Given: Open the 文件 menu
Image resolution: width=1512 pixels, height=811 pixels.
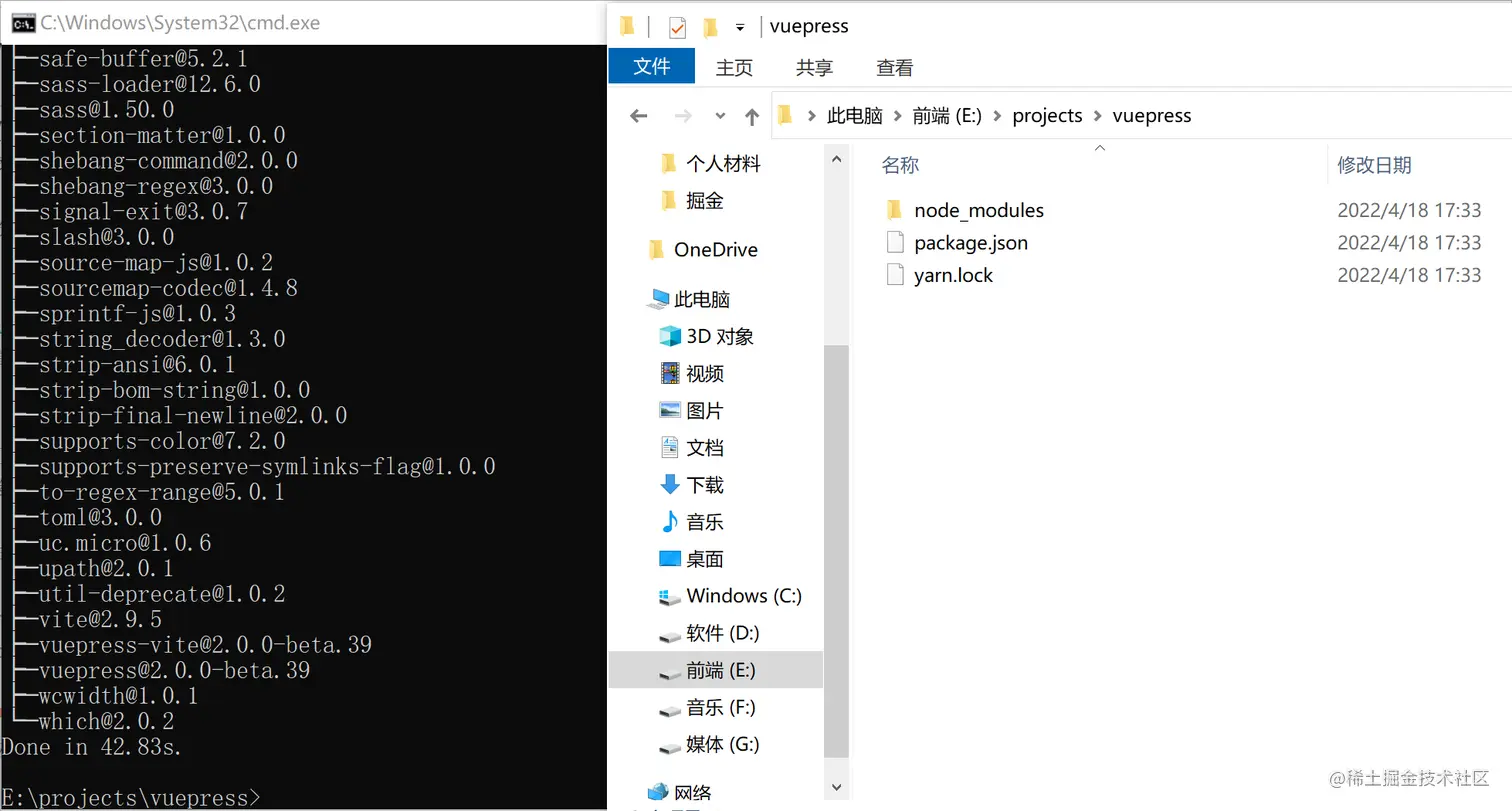Looking at the screenshot, I should click(x=651, y=66).
